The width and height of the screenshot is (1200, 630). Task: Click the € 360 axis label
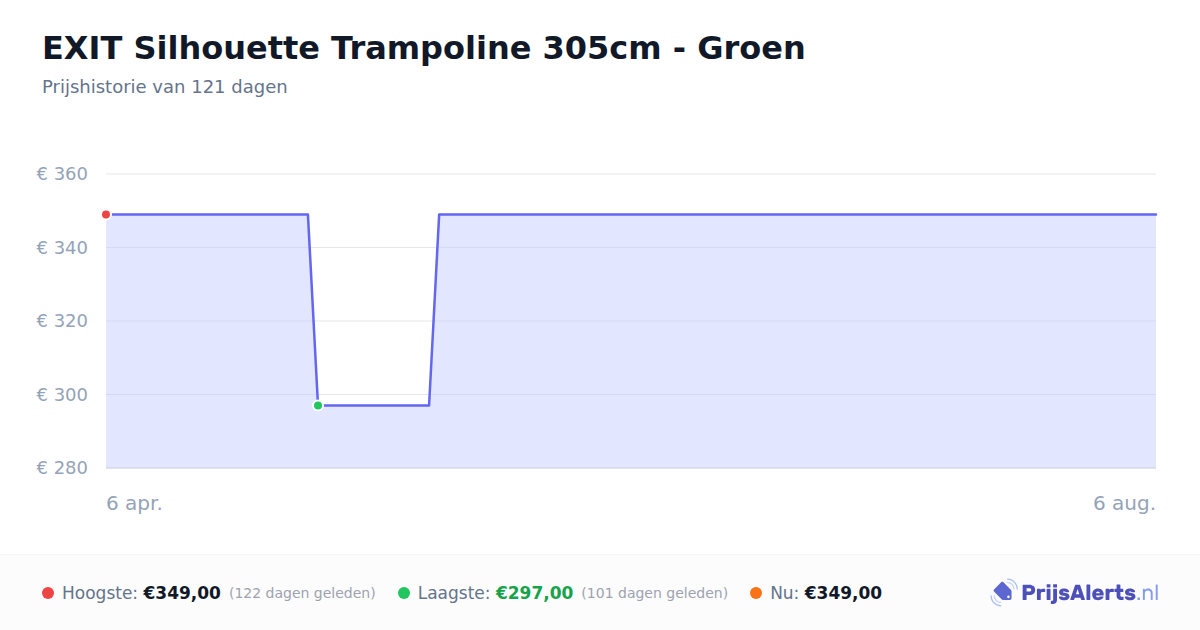click(x=62, y=174)
